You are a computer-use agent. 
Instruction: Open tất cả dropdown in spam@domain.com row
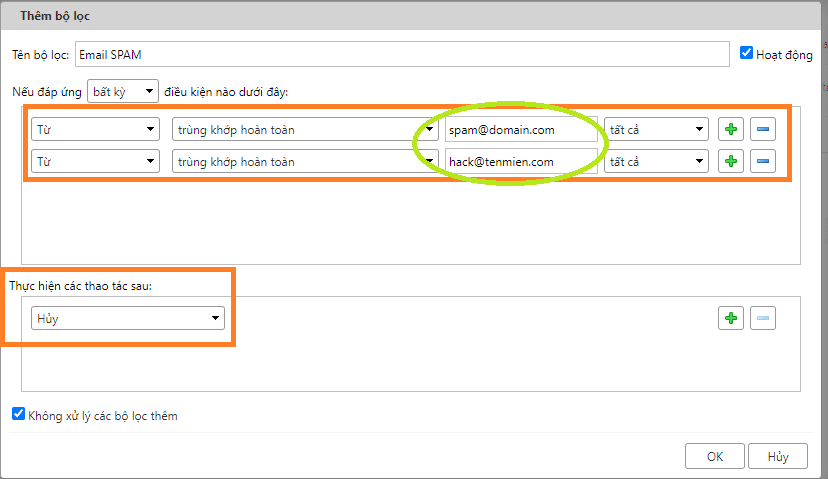(x=656, y=129)
